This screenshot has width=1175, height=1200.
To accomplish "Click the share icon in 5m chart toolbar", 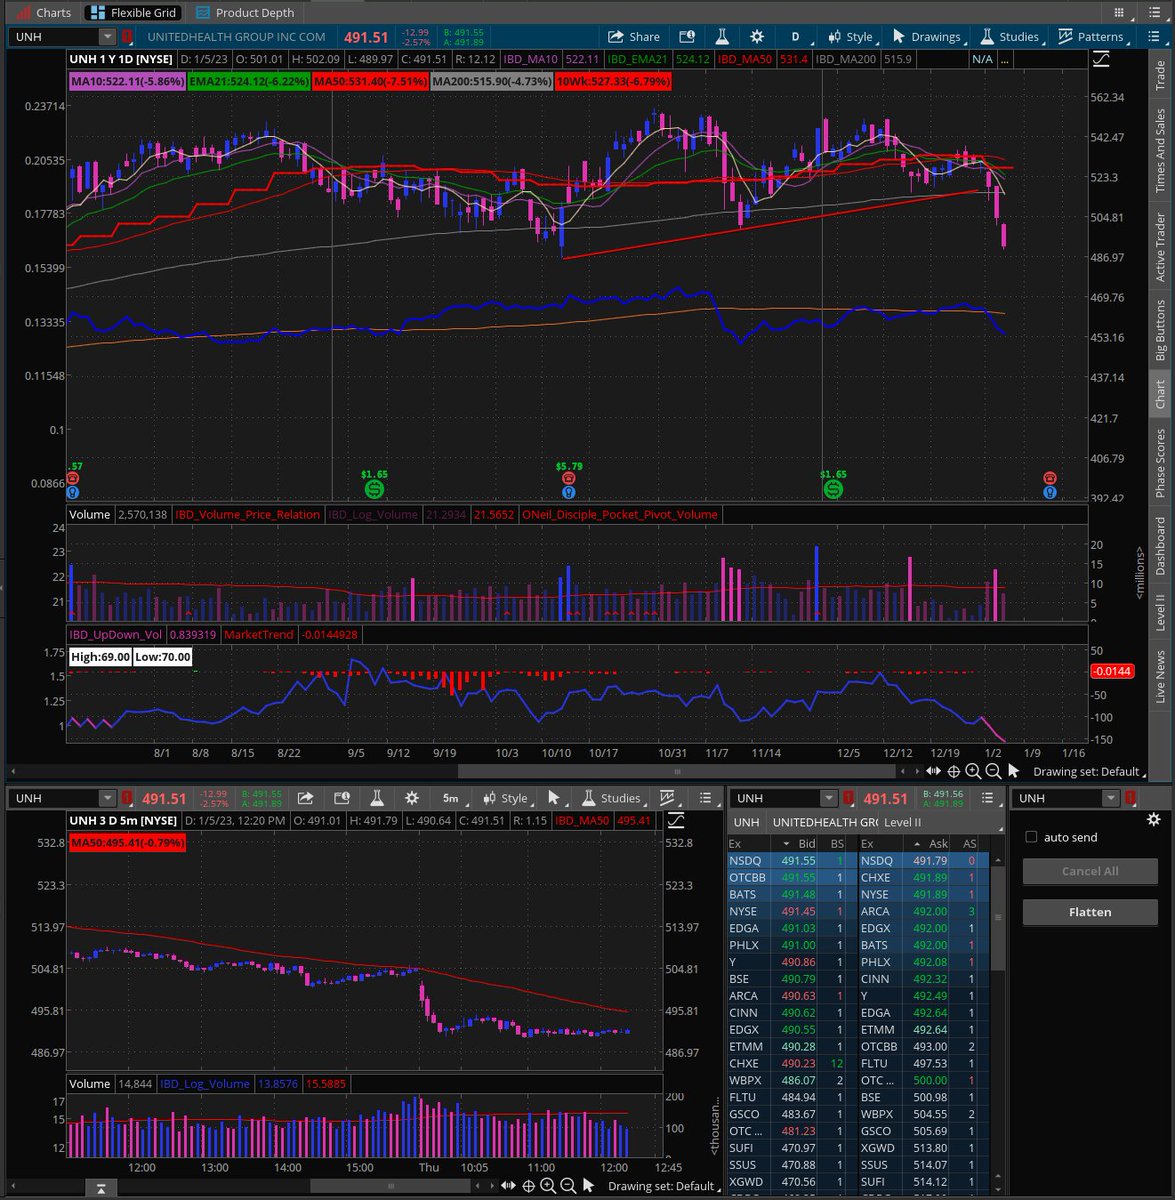I will 306,798.
